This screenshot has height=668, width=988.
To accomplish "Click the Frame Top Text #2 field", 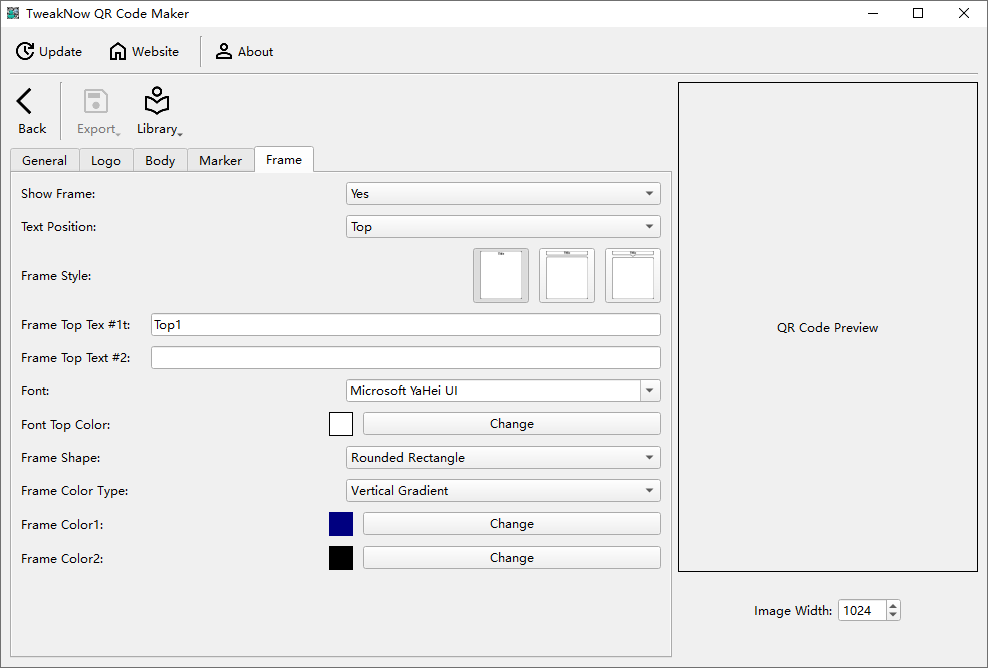I will [x=405, y=358].
